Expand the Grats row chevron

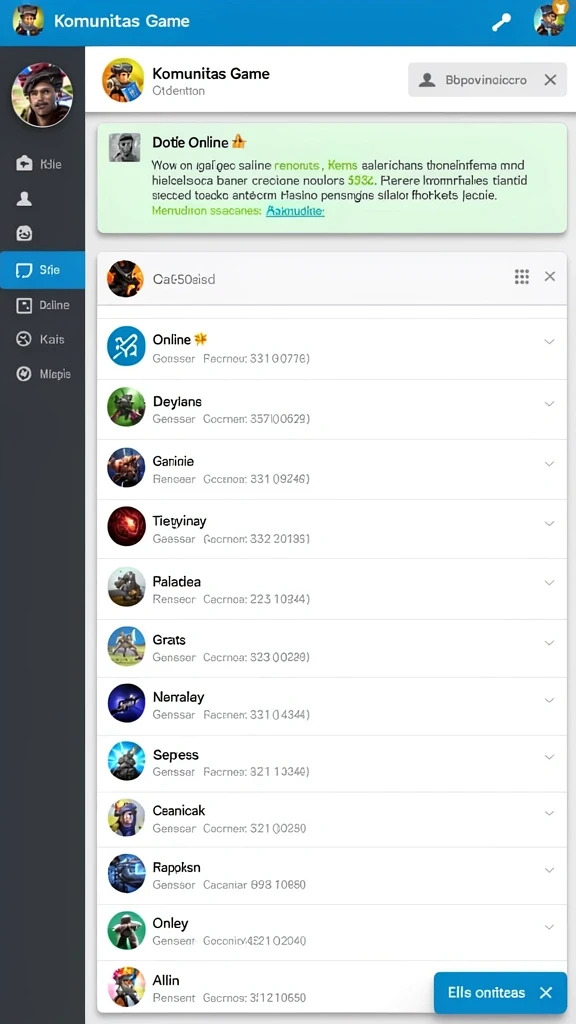[549, 643]
